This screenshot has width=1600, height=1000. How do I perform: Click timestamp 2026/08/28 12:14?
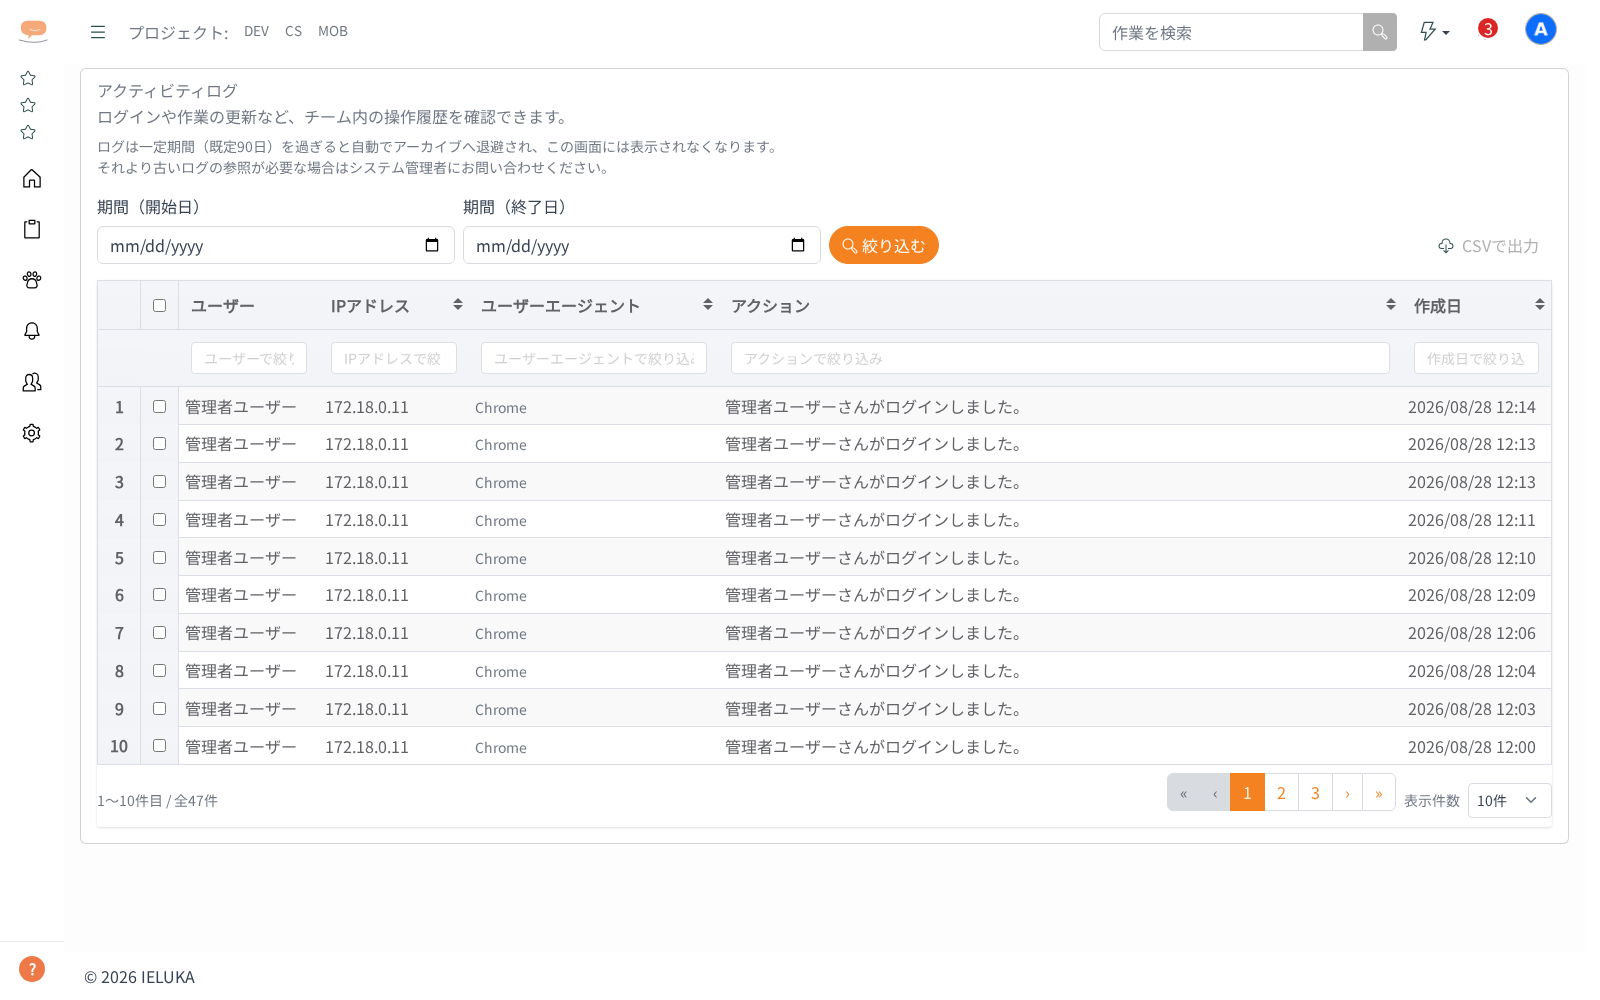point(1472,407)
